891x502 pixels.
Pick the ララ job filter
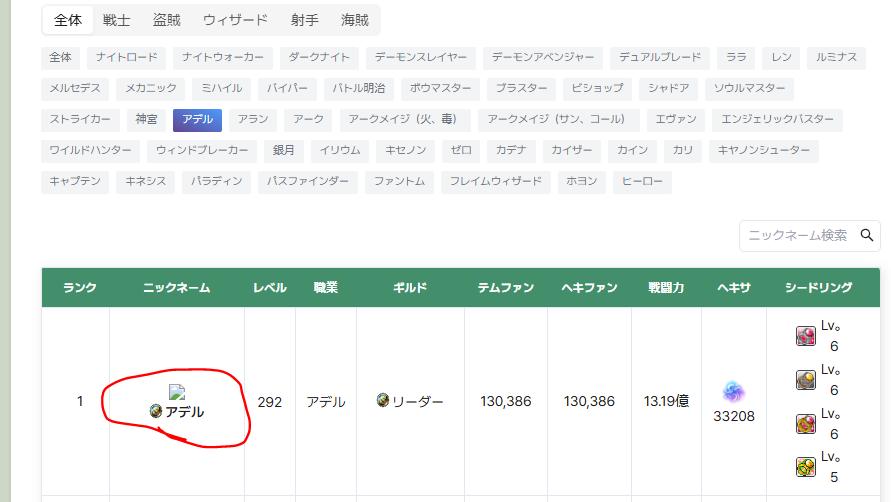(736, 58)
